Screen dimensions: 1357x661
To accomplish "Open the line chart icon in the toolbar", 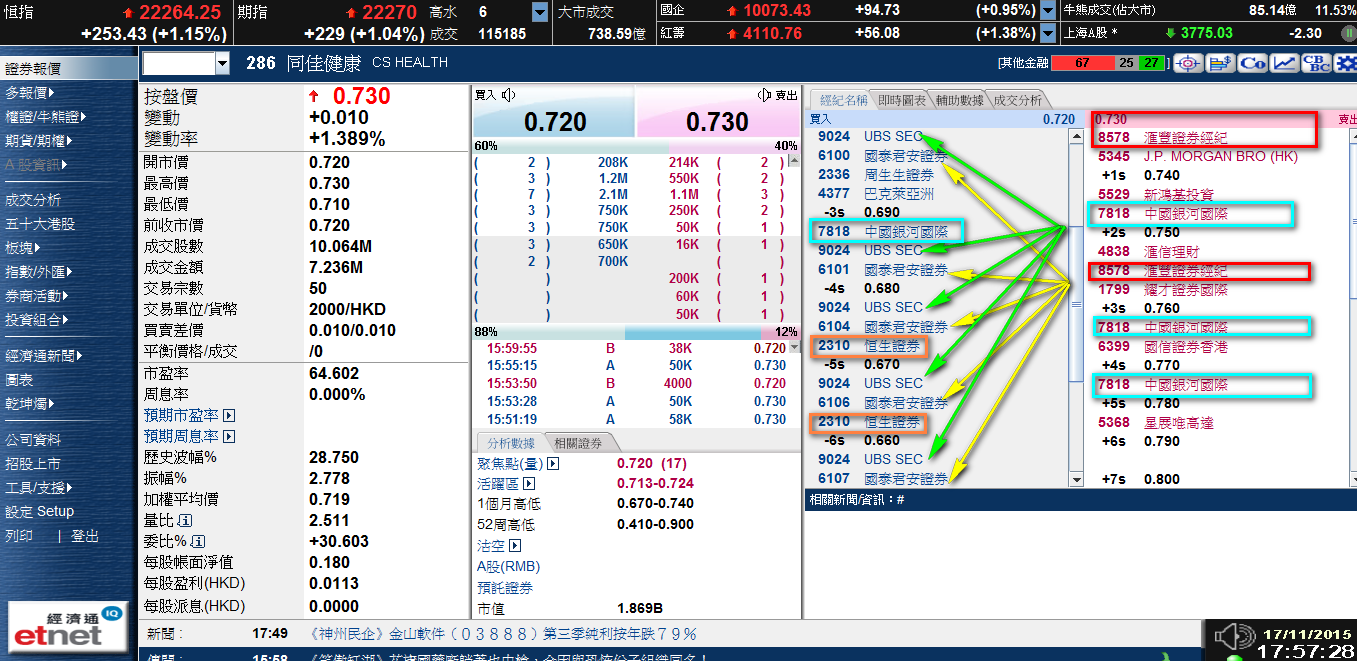I will (1284, 63).
